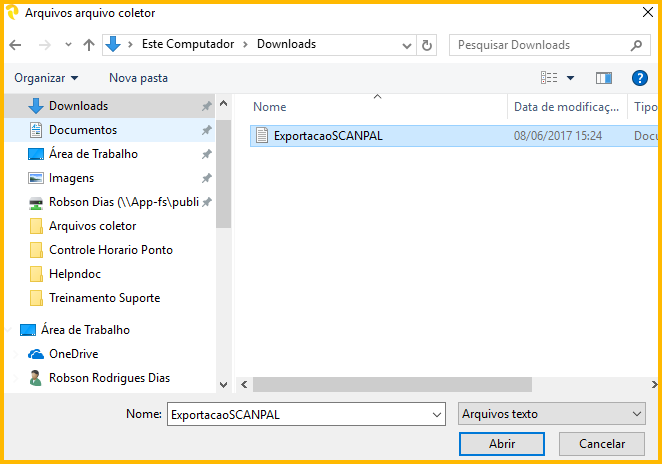Click the Imagens picture icon
The height and width of the screenshot is (464, 662).
point(36,178)
